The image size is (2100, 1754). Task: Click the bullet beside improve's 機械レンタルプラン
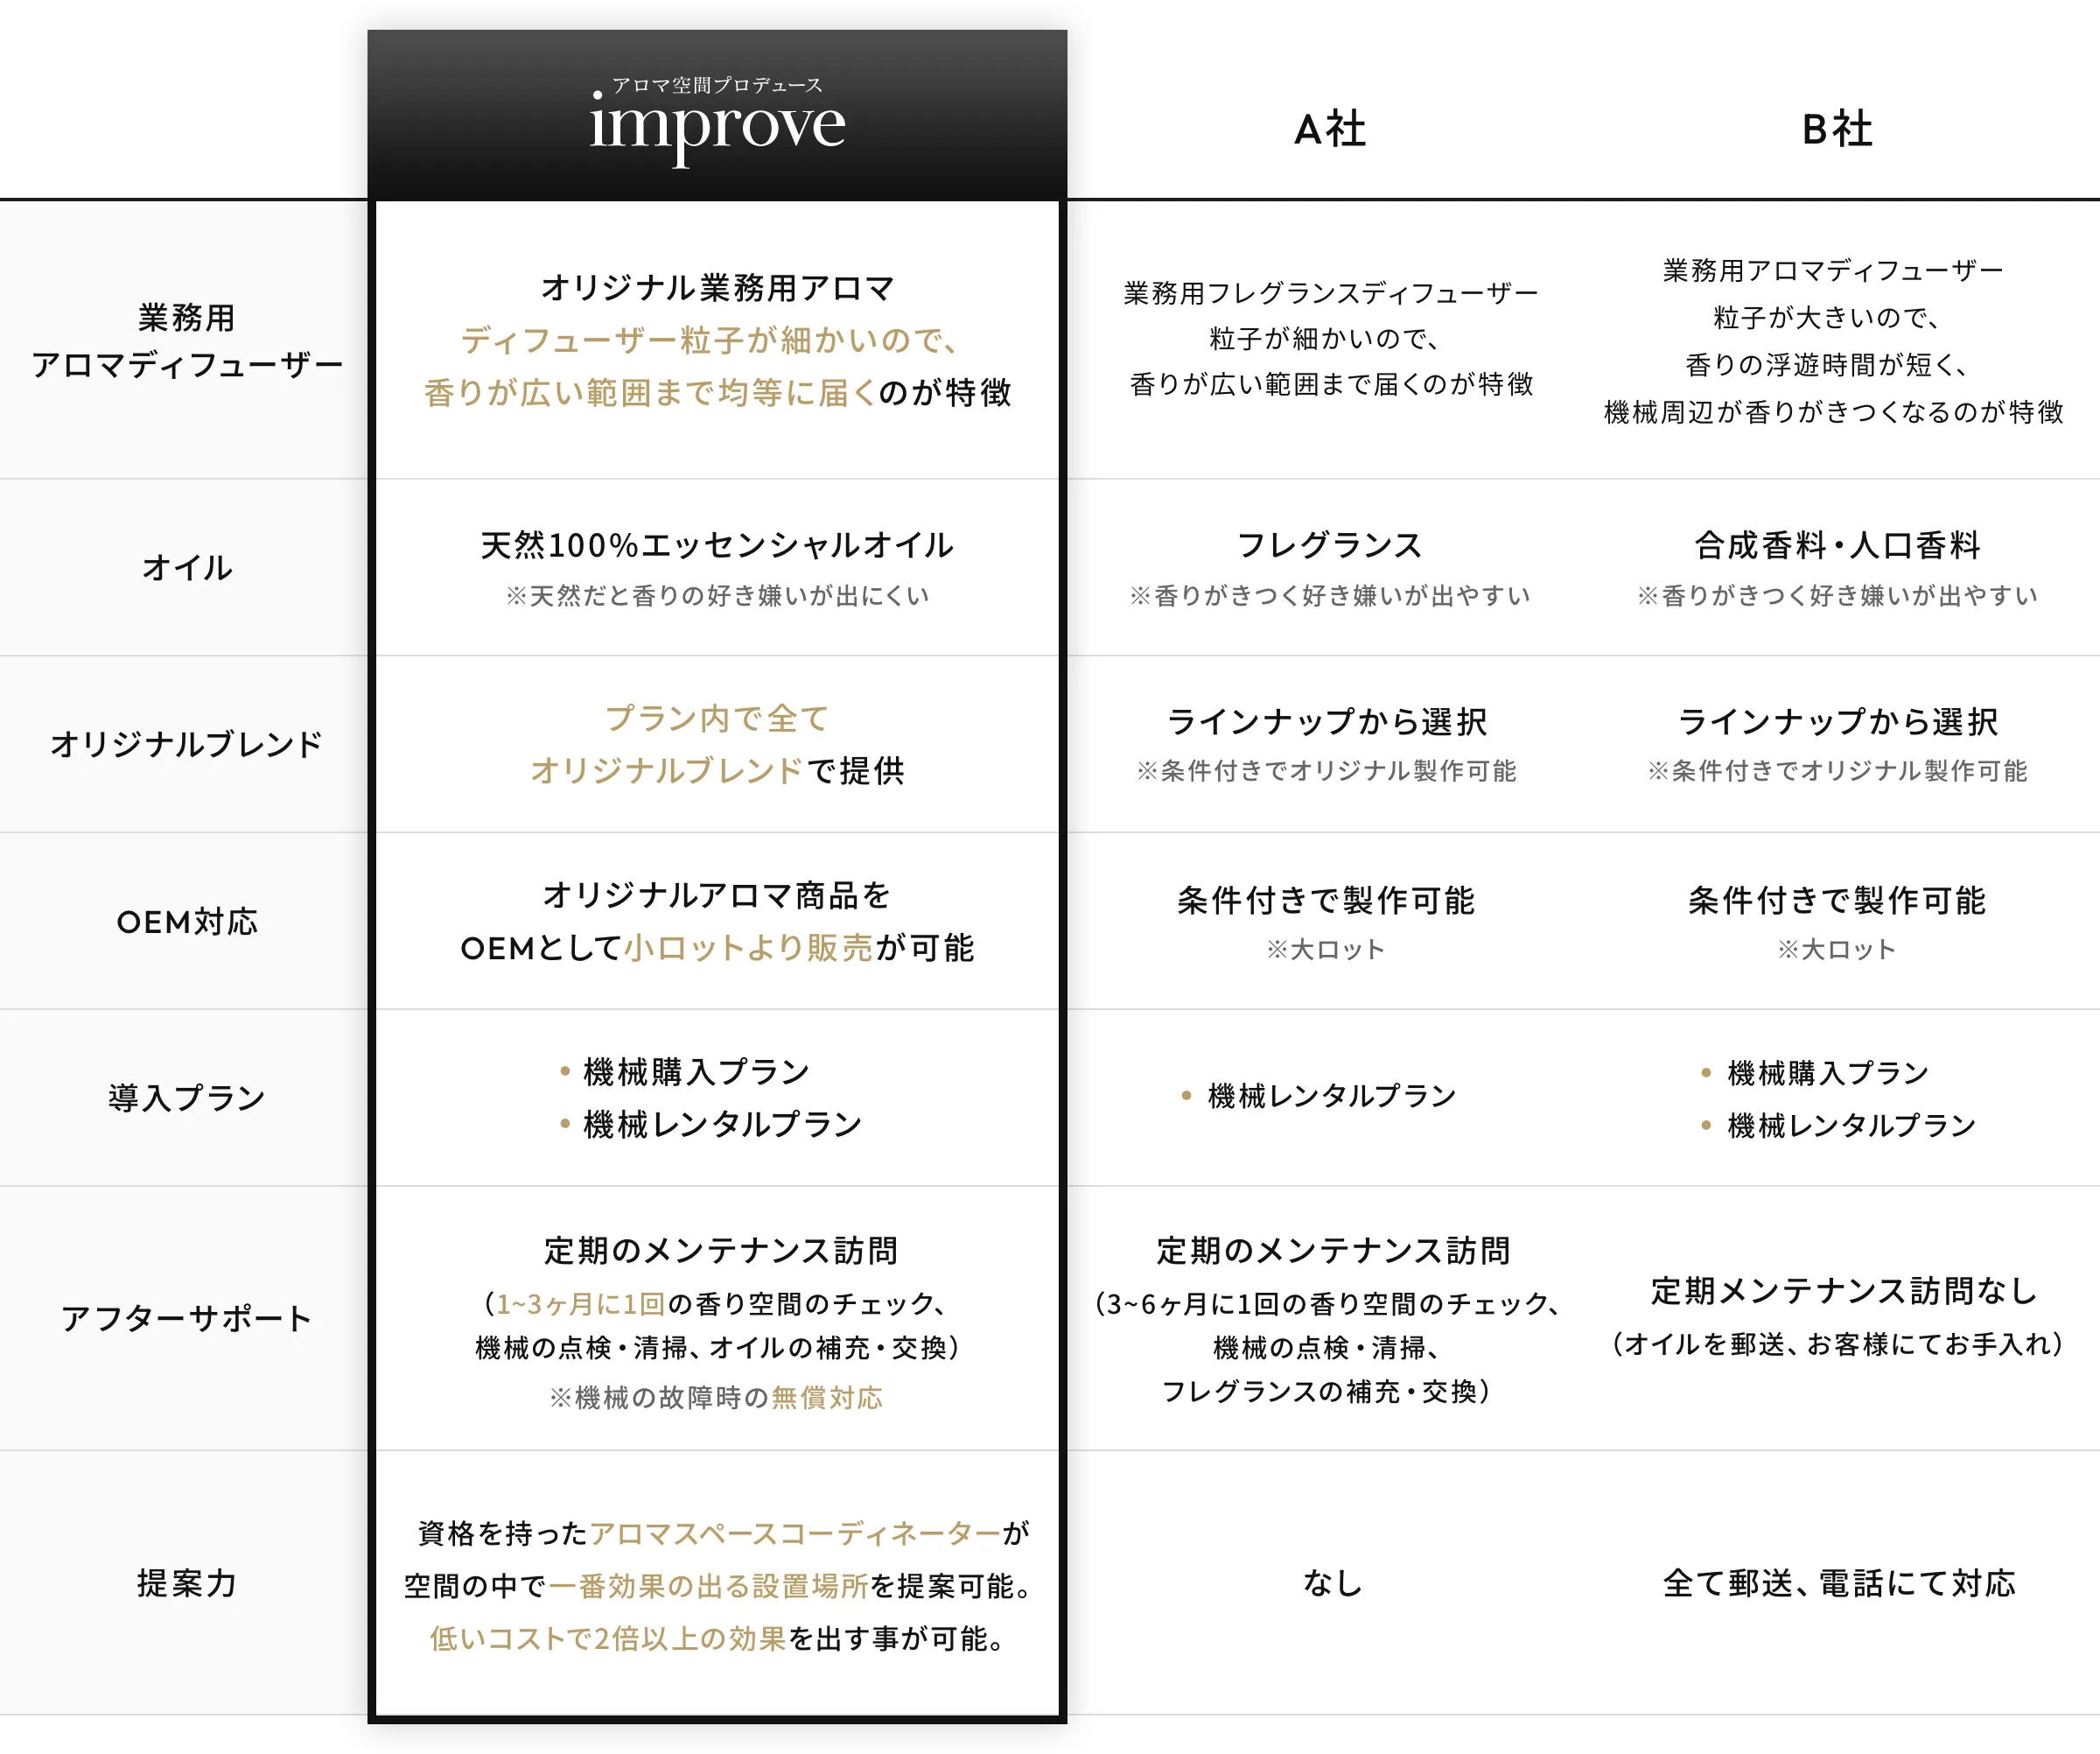[x=566, y=1124]
